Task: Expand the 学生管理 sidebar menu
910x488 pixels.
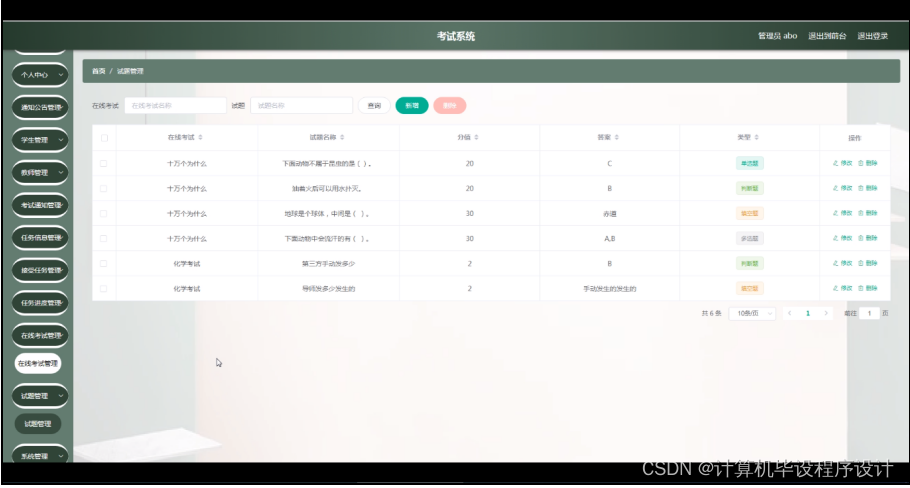Action: (x=40, y=140)
